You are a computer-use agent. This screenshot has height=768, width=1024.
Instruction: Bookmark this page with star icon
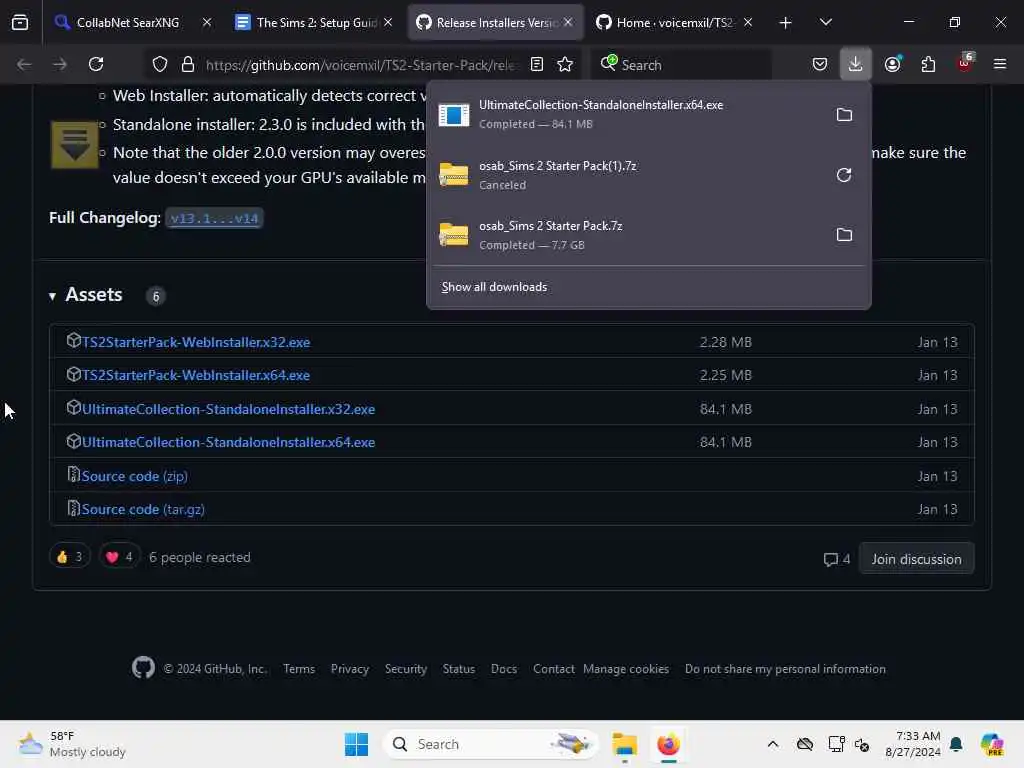(x=565, y=64)
